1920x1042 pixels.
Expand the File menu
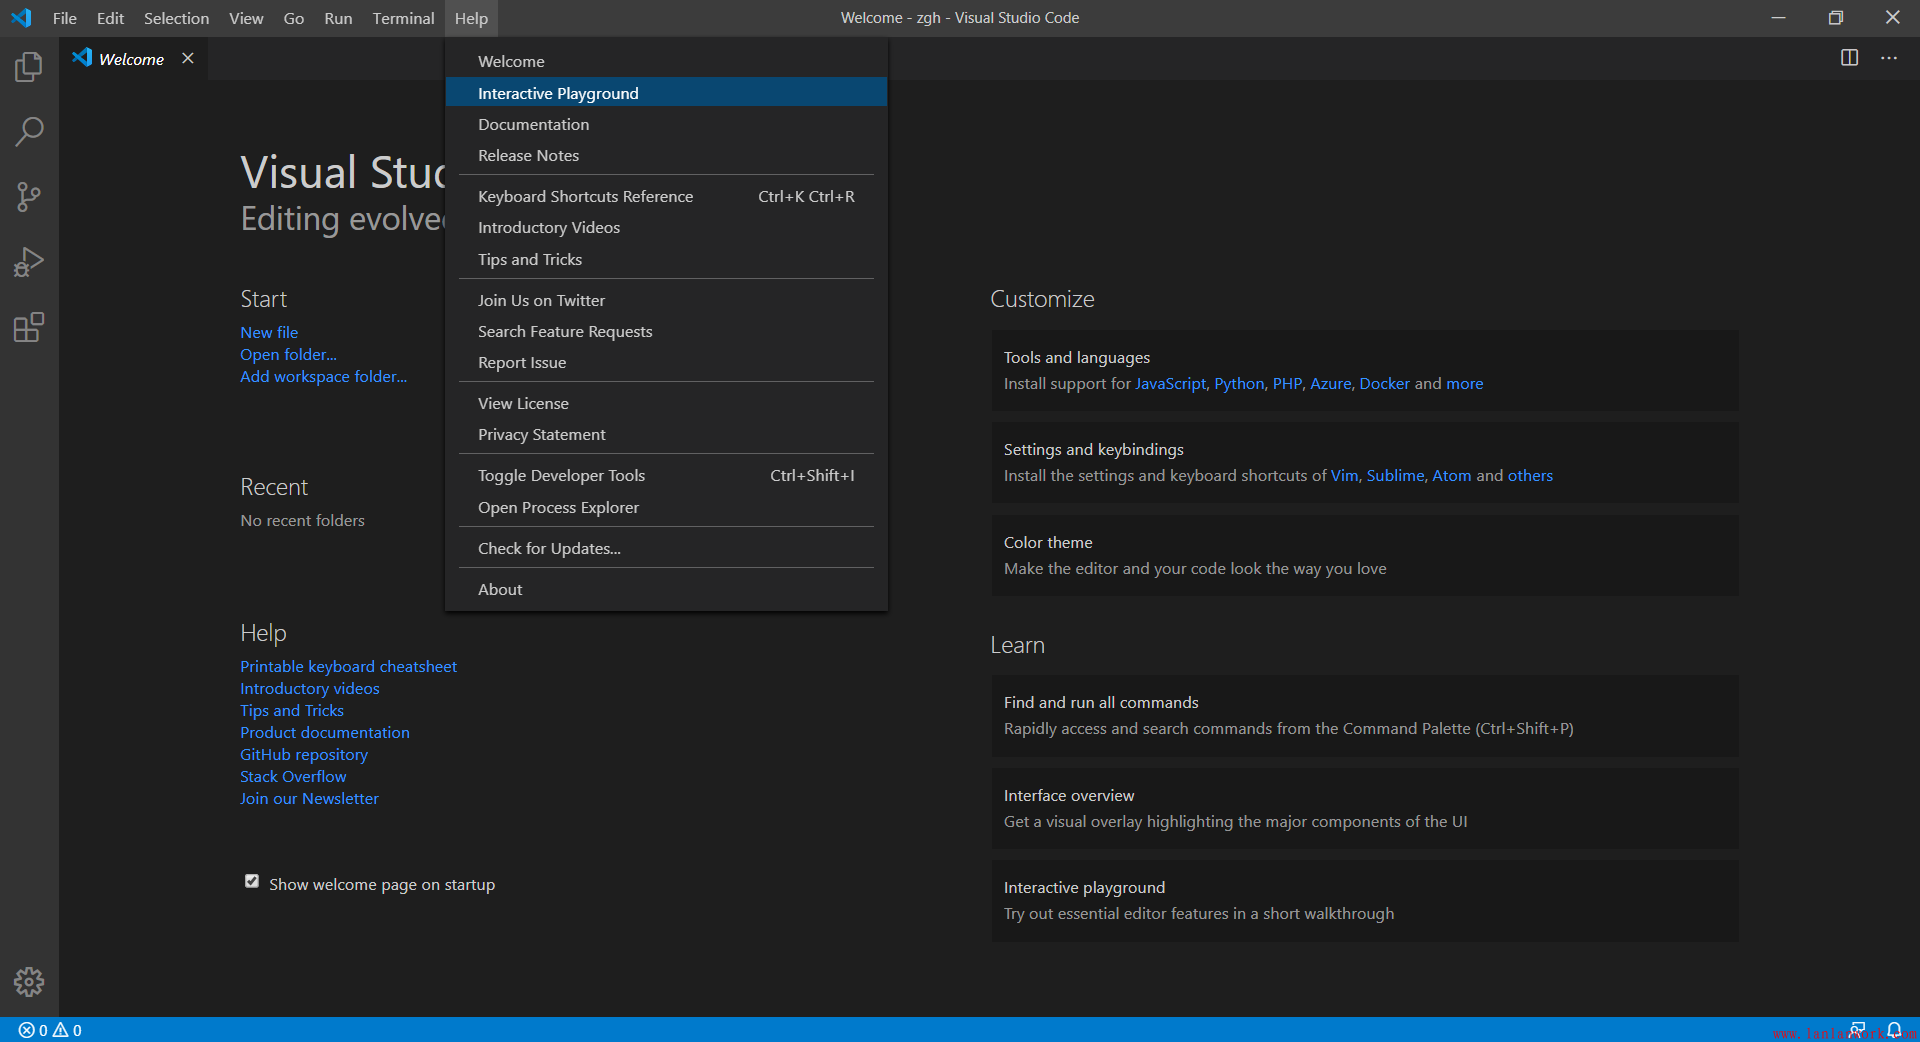[64, 18]
